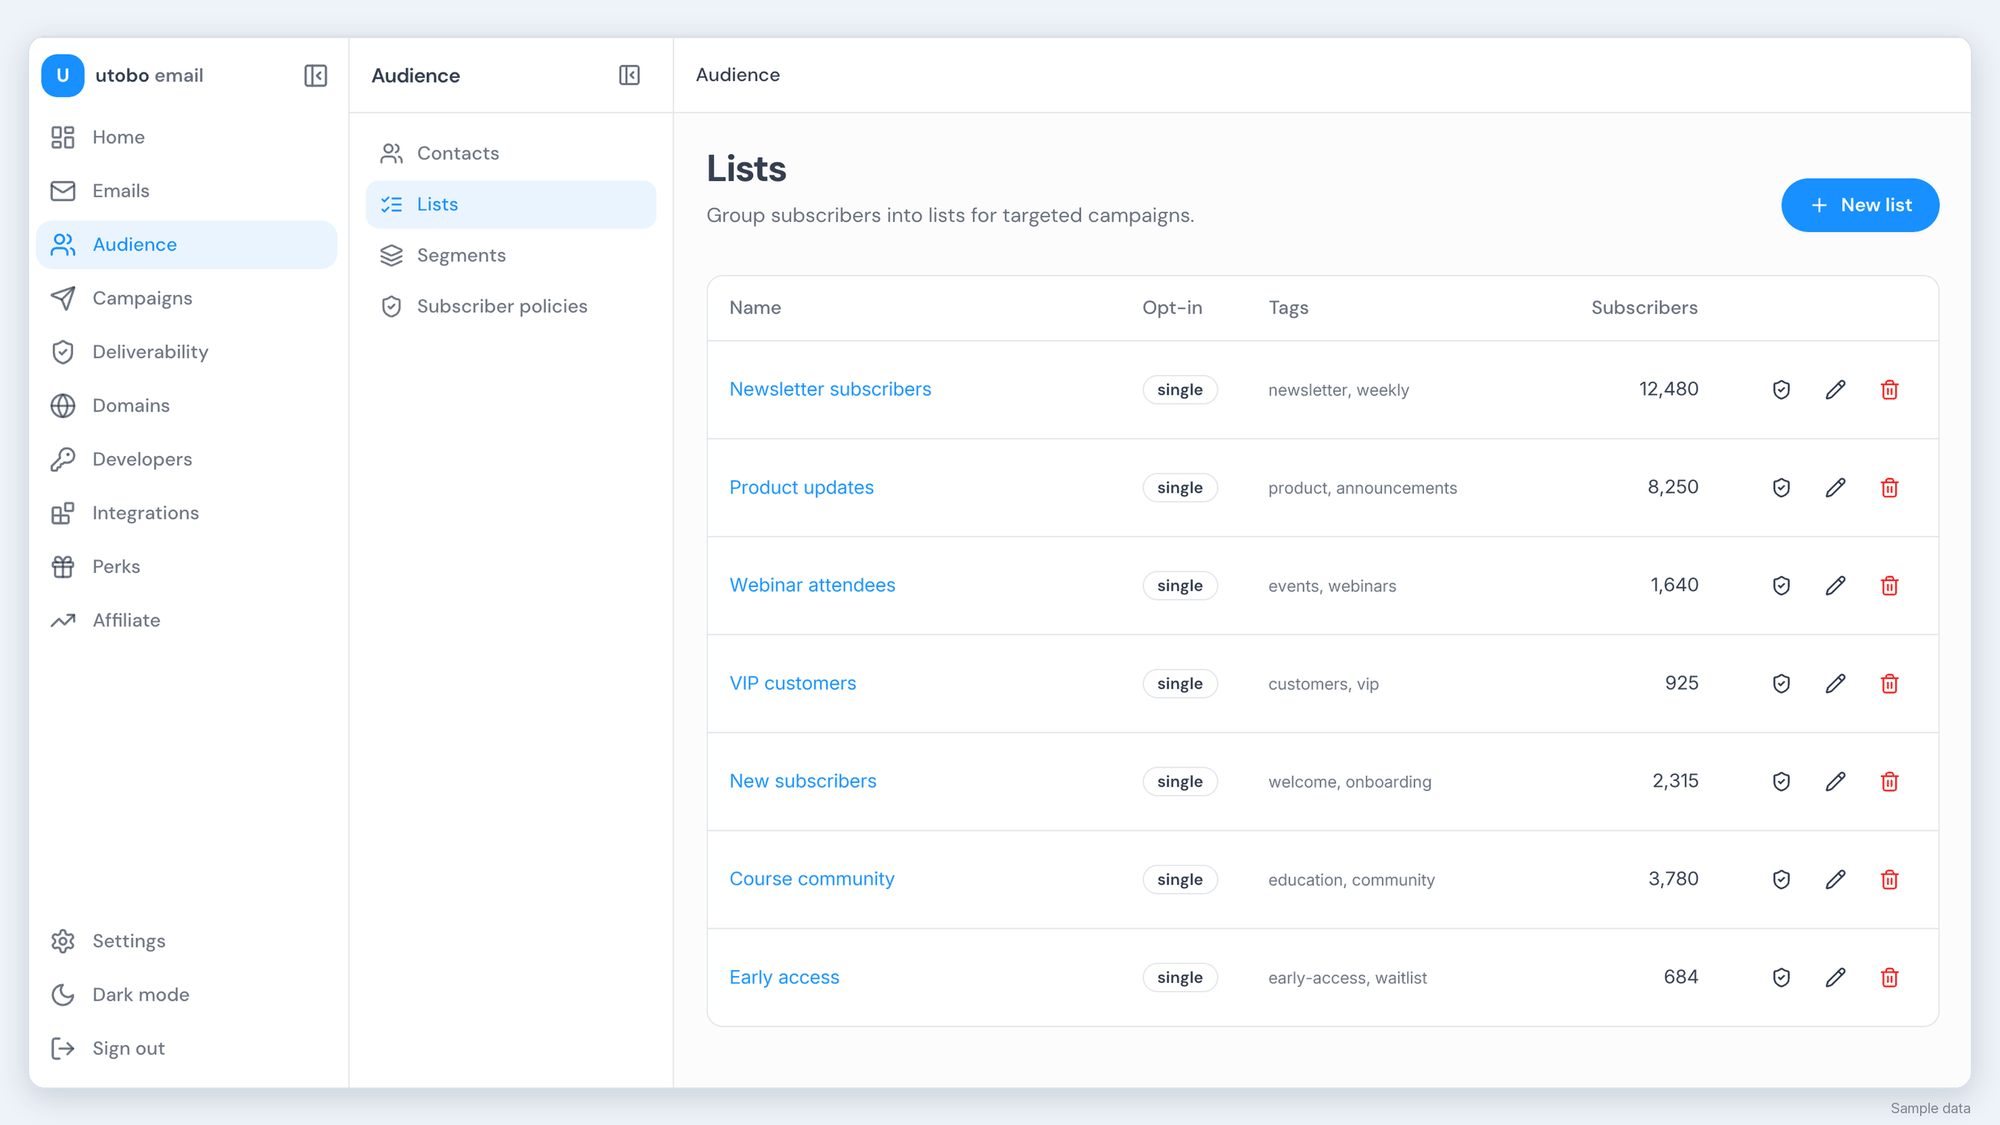Edit the Early access list

pos(1835,978)
